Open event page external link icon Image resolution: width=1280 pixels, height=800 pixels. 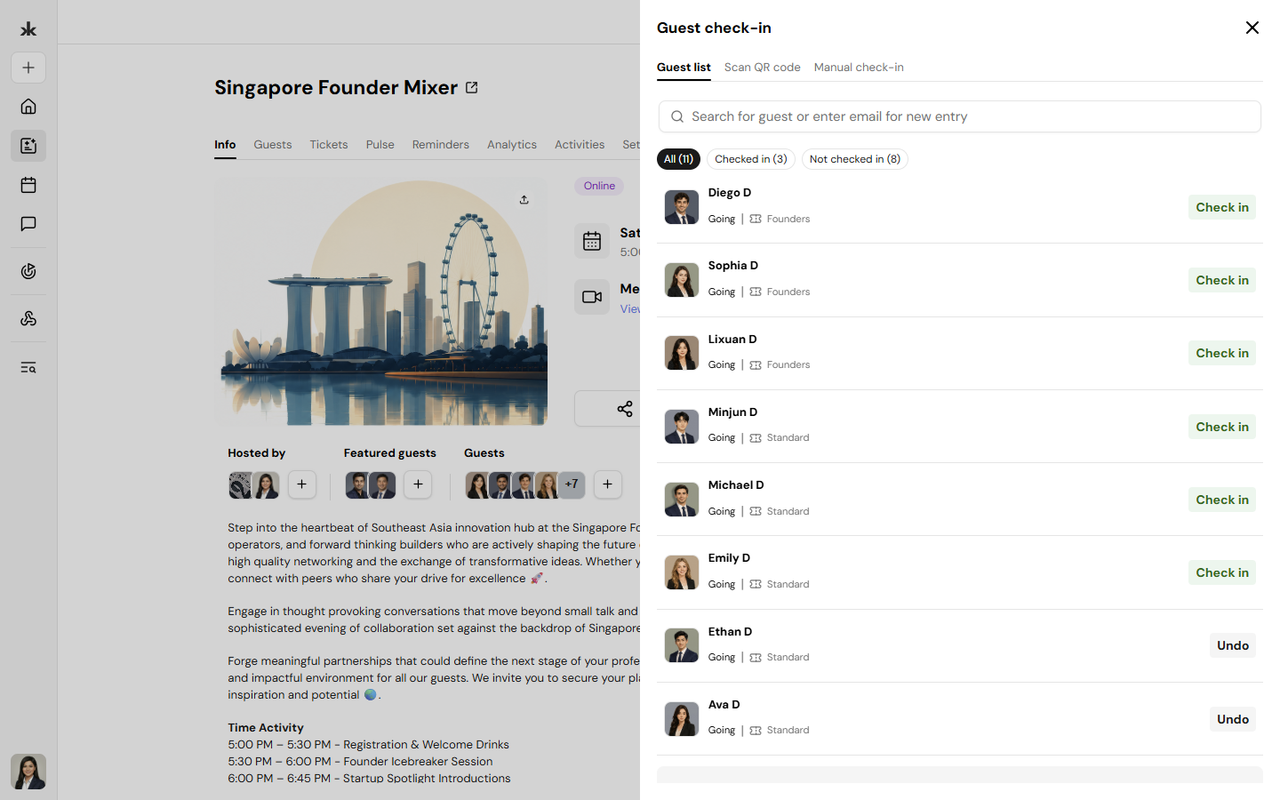472,88
